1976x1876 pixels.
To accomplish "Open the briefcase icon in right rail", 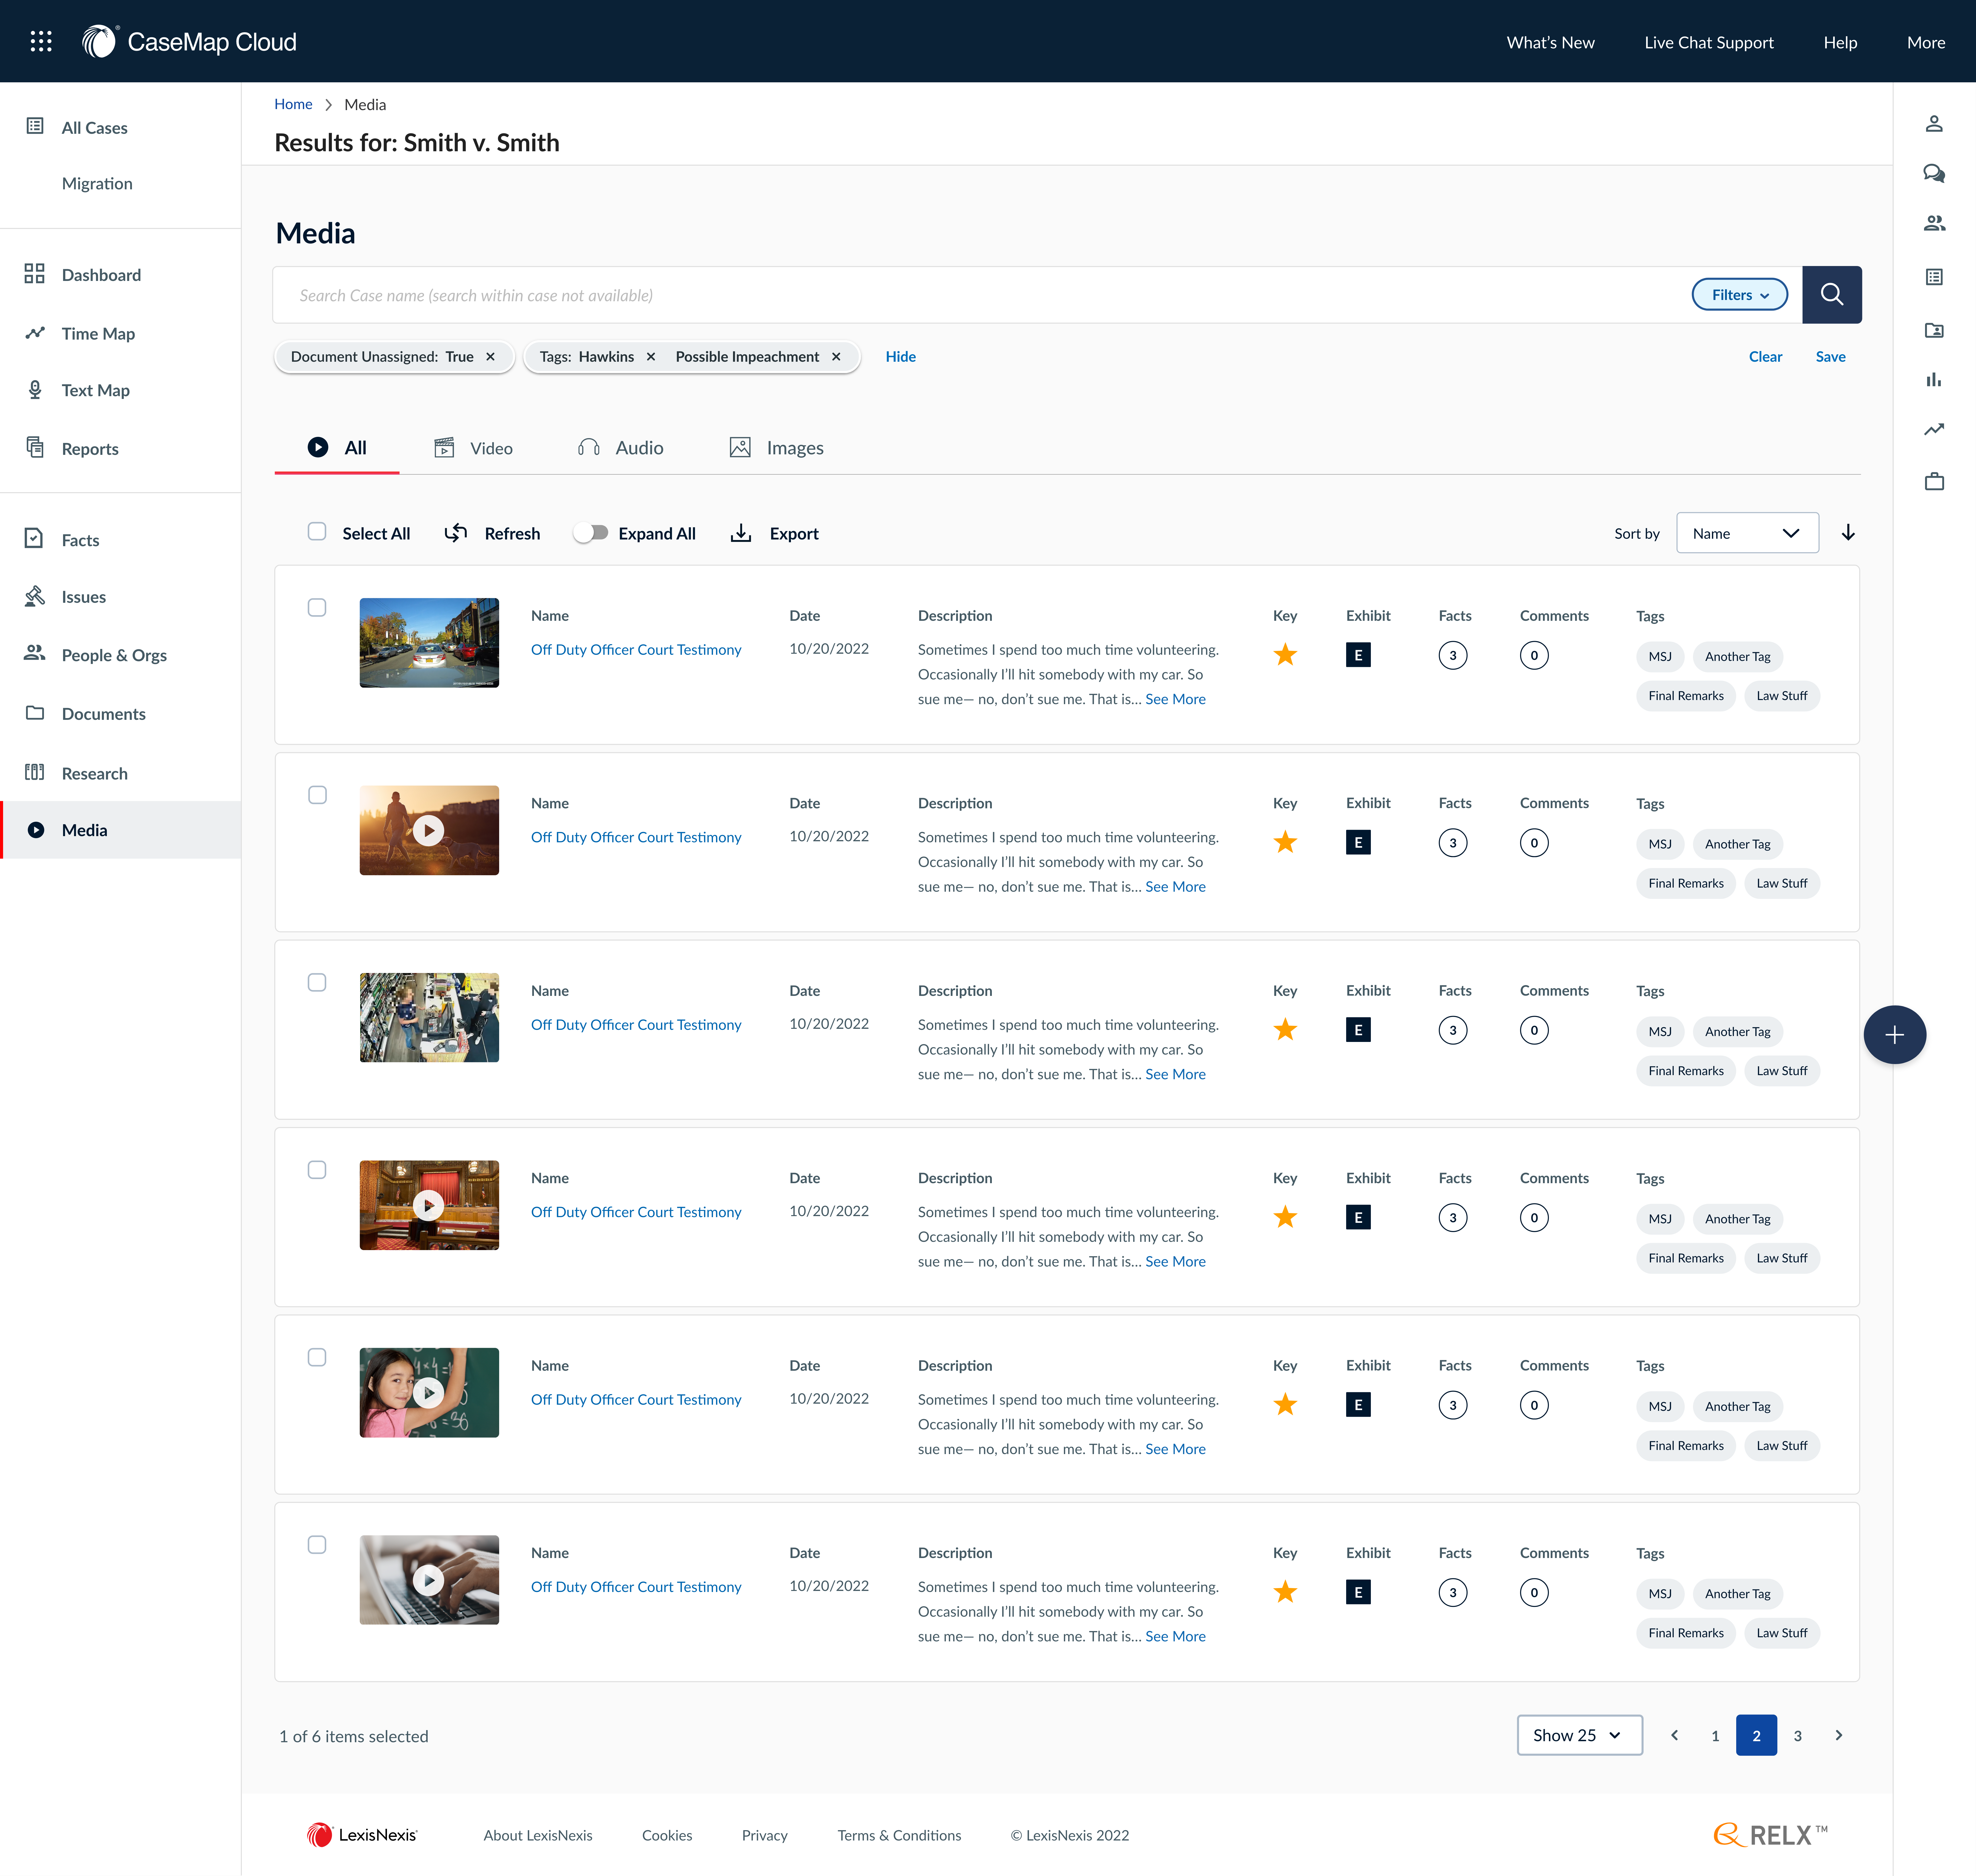I will coord(1934,482).
